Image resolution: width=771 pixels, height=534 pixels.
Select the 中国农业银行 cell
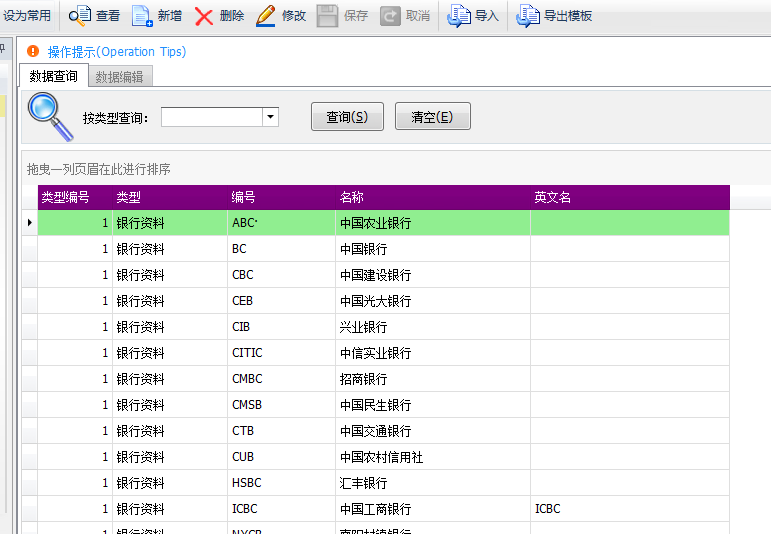[433, 223]
